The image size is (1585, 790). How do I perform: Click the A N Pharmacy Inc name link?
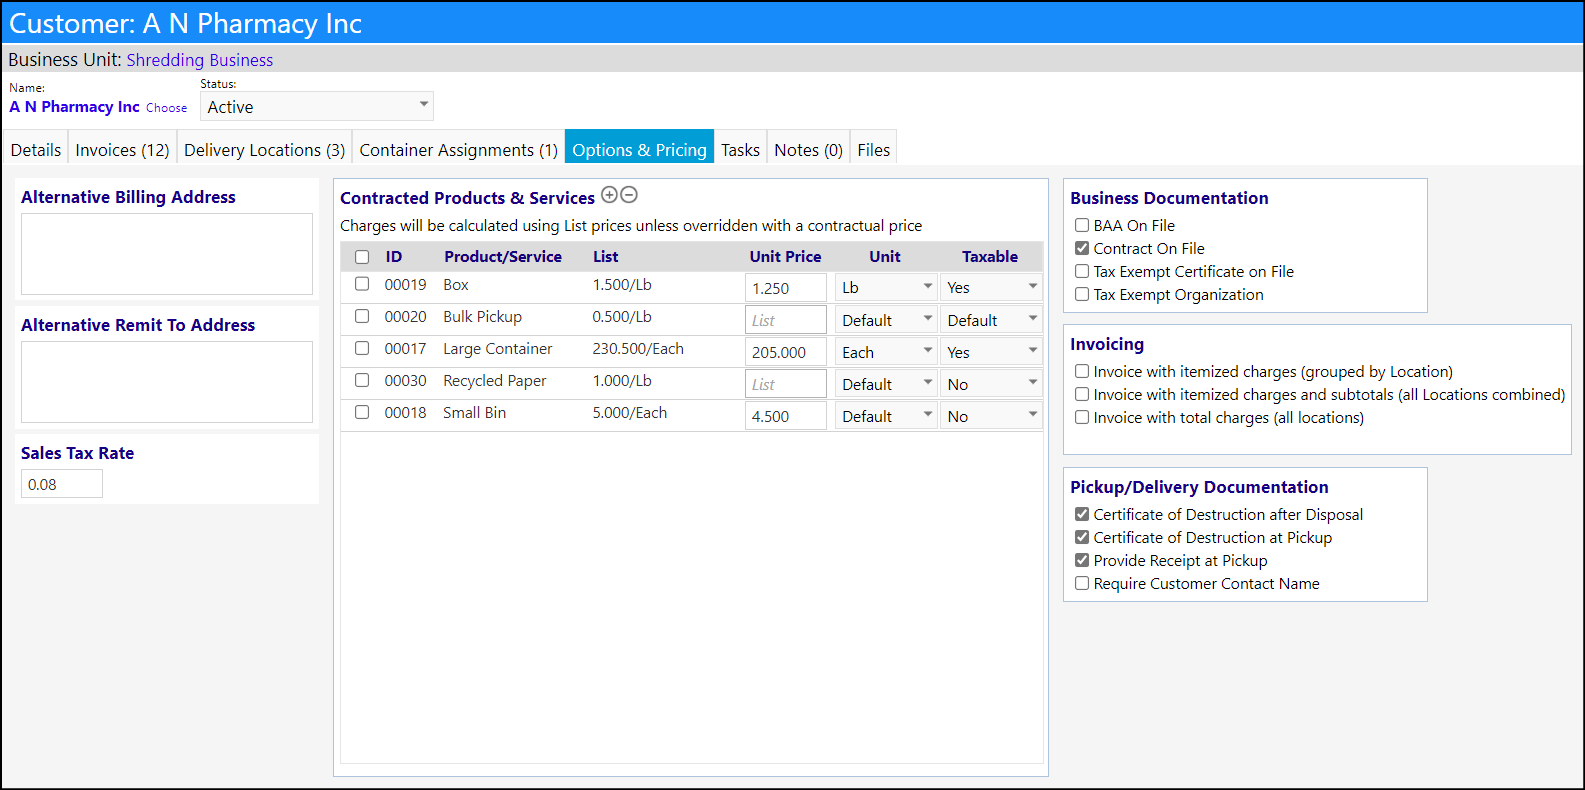[x=75, y=107]
